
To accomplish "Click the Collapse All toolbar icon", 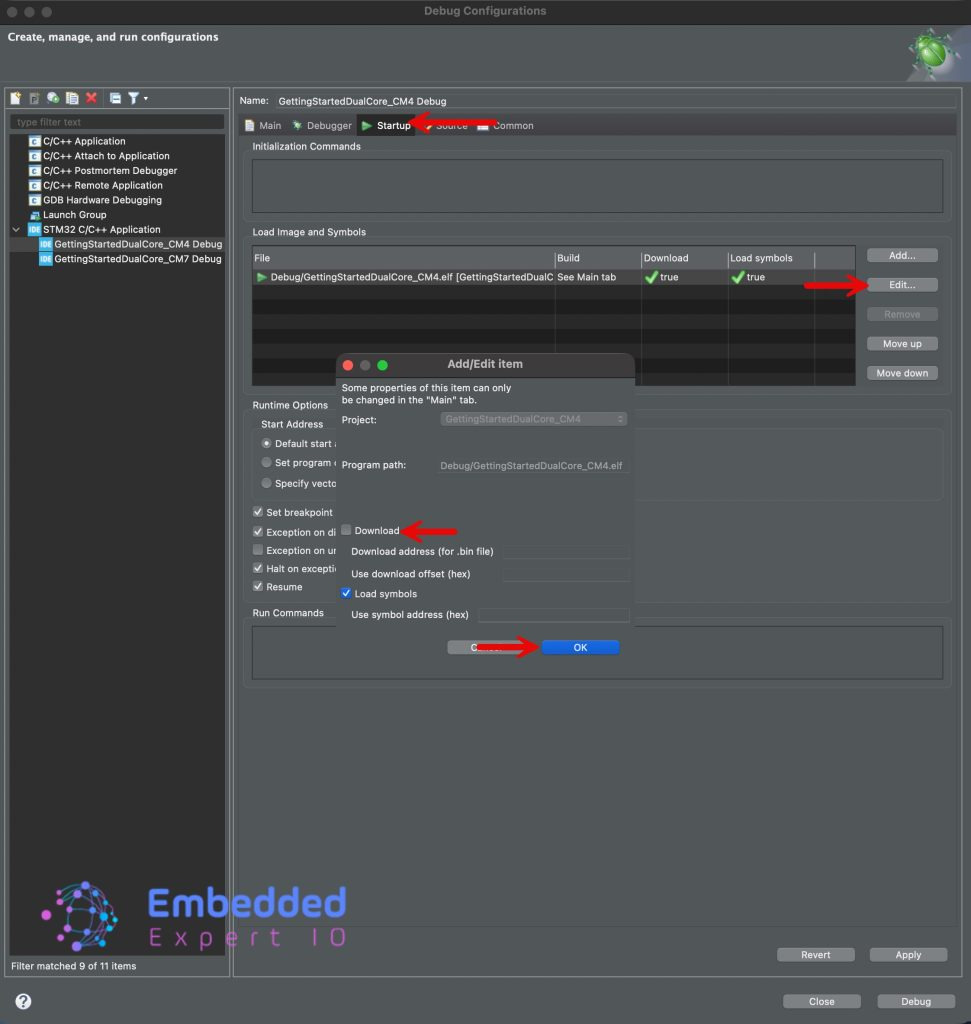I will pyautogui.click(x=115, y=98).
